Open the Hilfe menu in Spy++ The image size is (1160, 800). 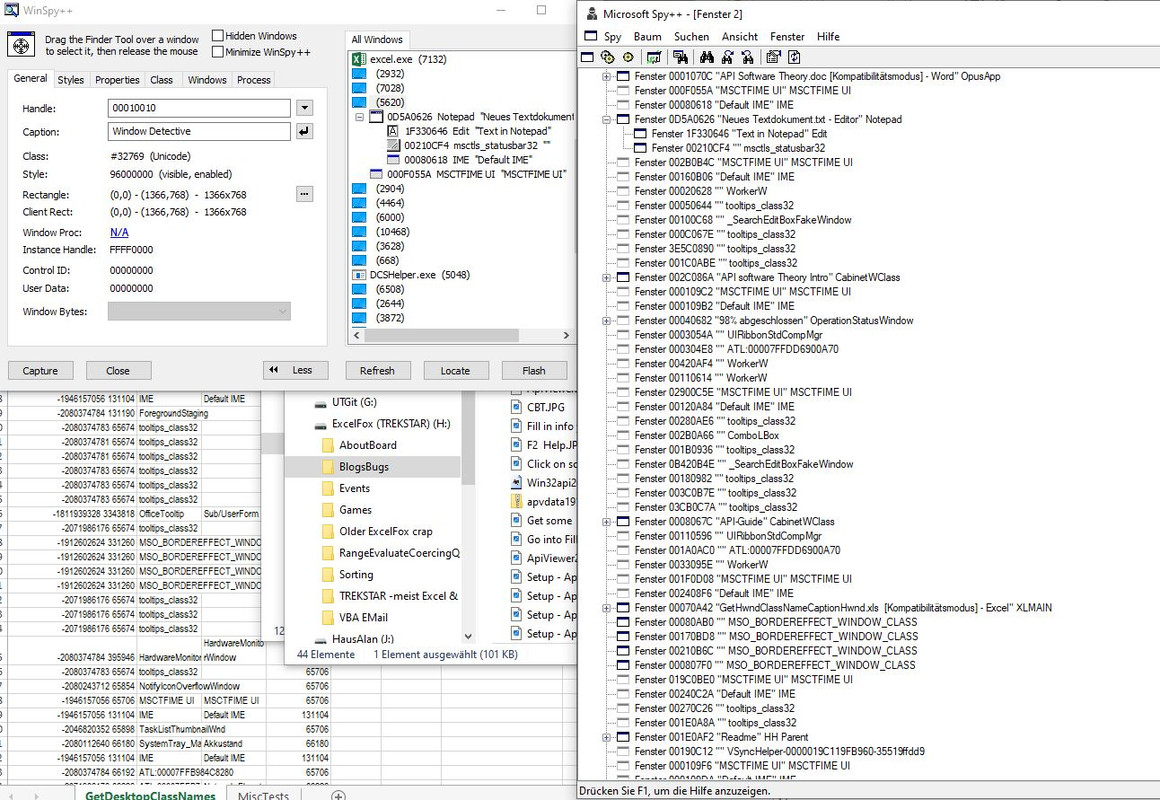coord(828,36)
